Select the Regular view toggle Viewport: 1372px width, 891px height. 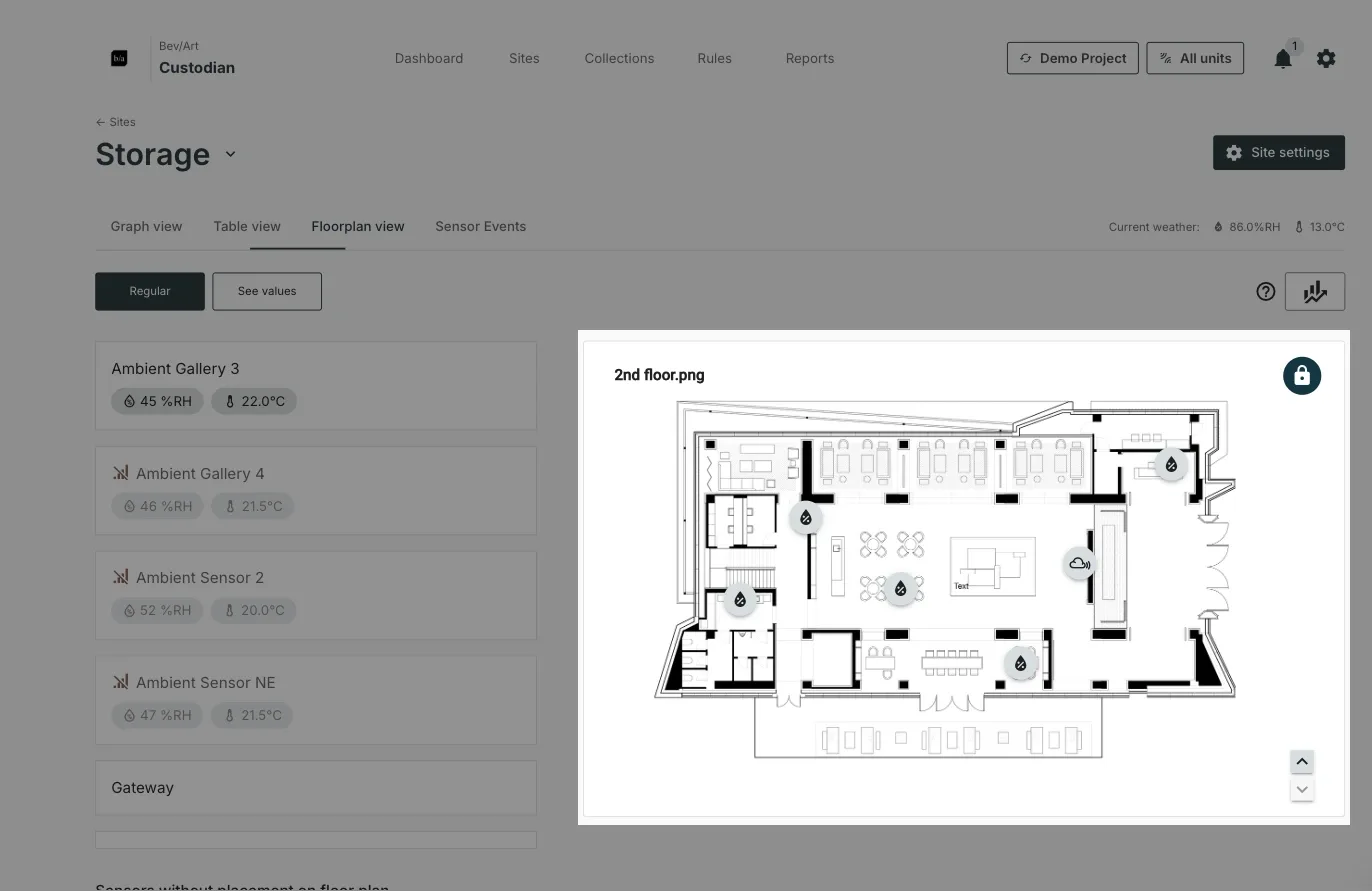150,291
